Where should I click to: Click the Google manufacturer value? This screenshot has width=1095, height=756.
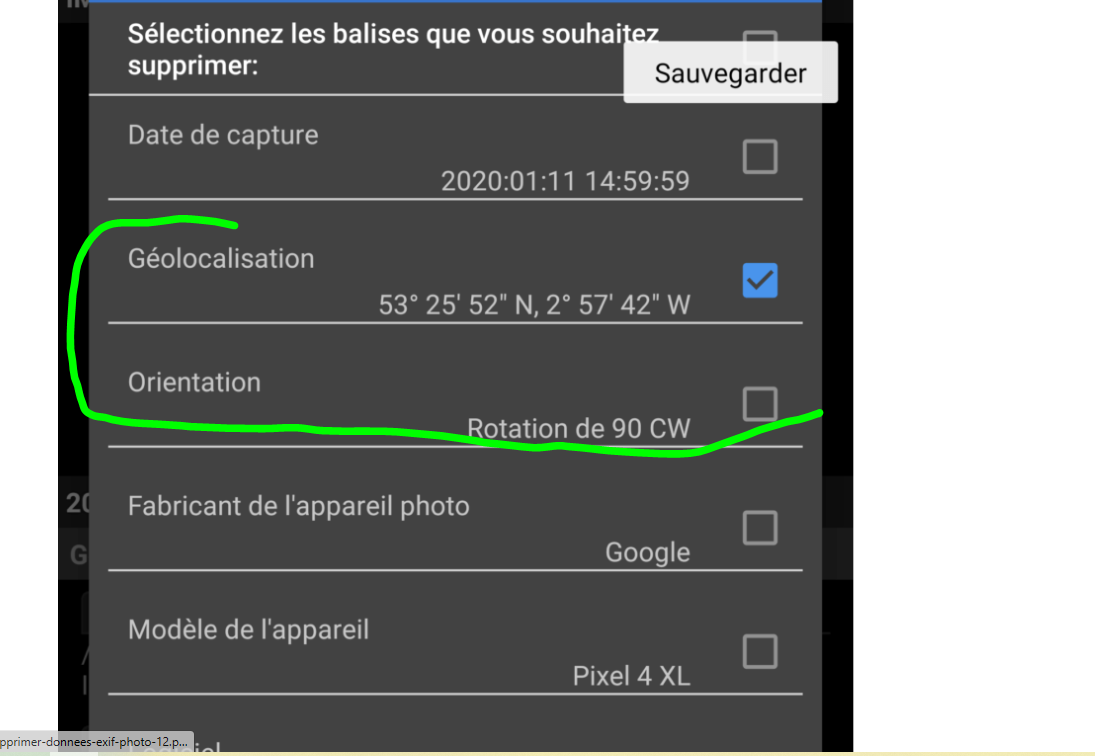(647, 552)
